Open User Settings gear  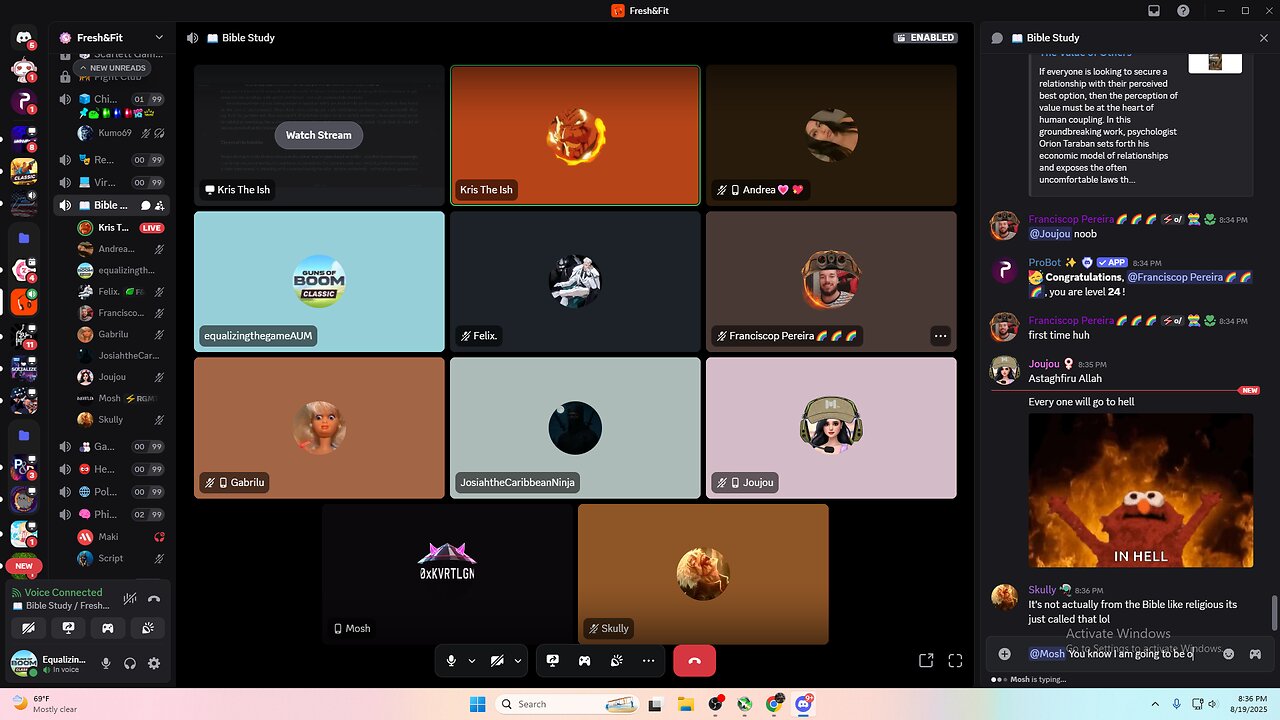[154, 663]
